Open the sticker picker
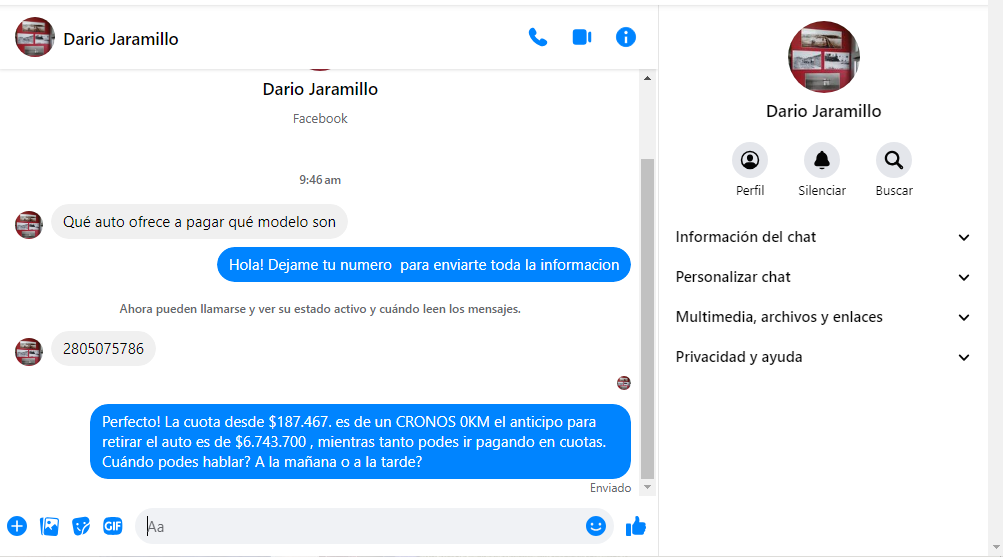This screenshot has height=557, width=1003. [x=81, y=526]
